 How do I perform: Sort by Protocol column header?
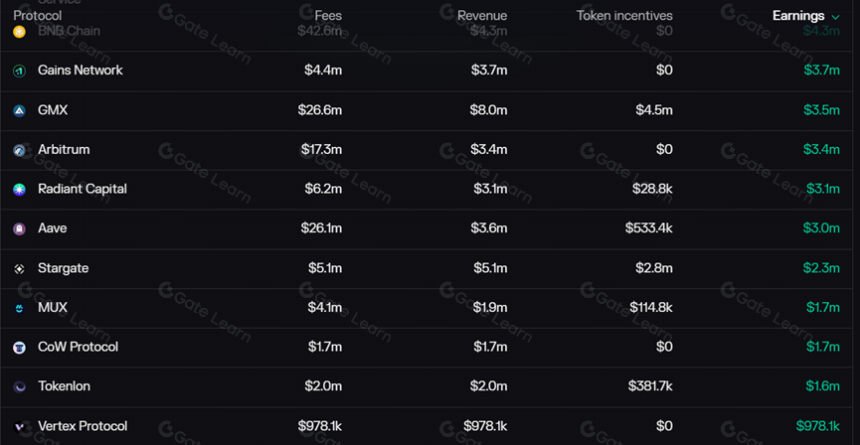pos(37,16)
